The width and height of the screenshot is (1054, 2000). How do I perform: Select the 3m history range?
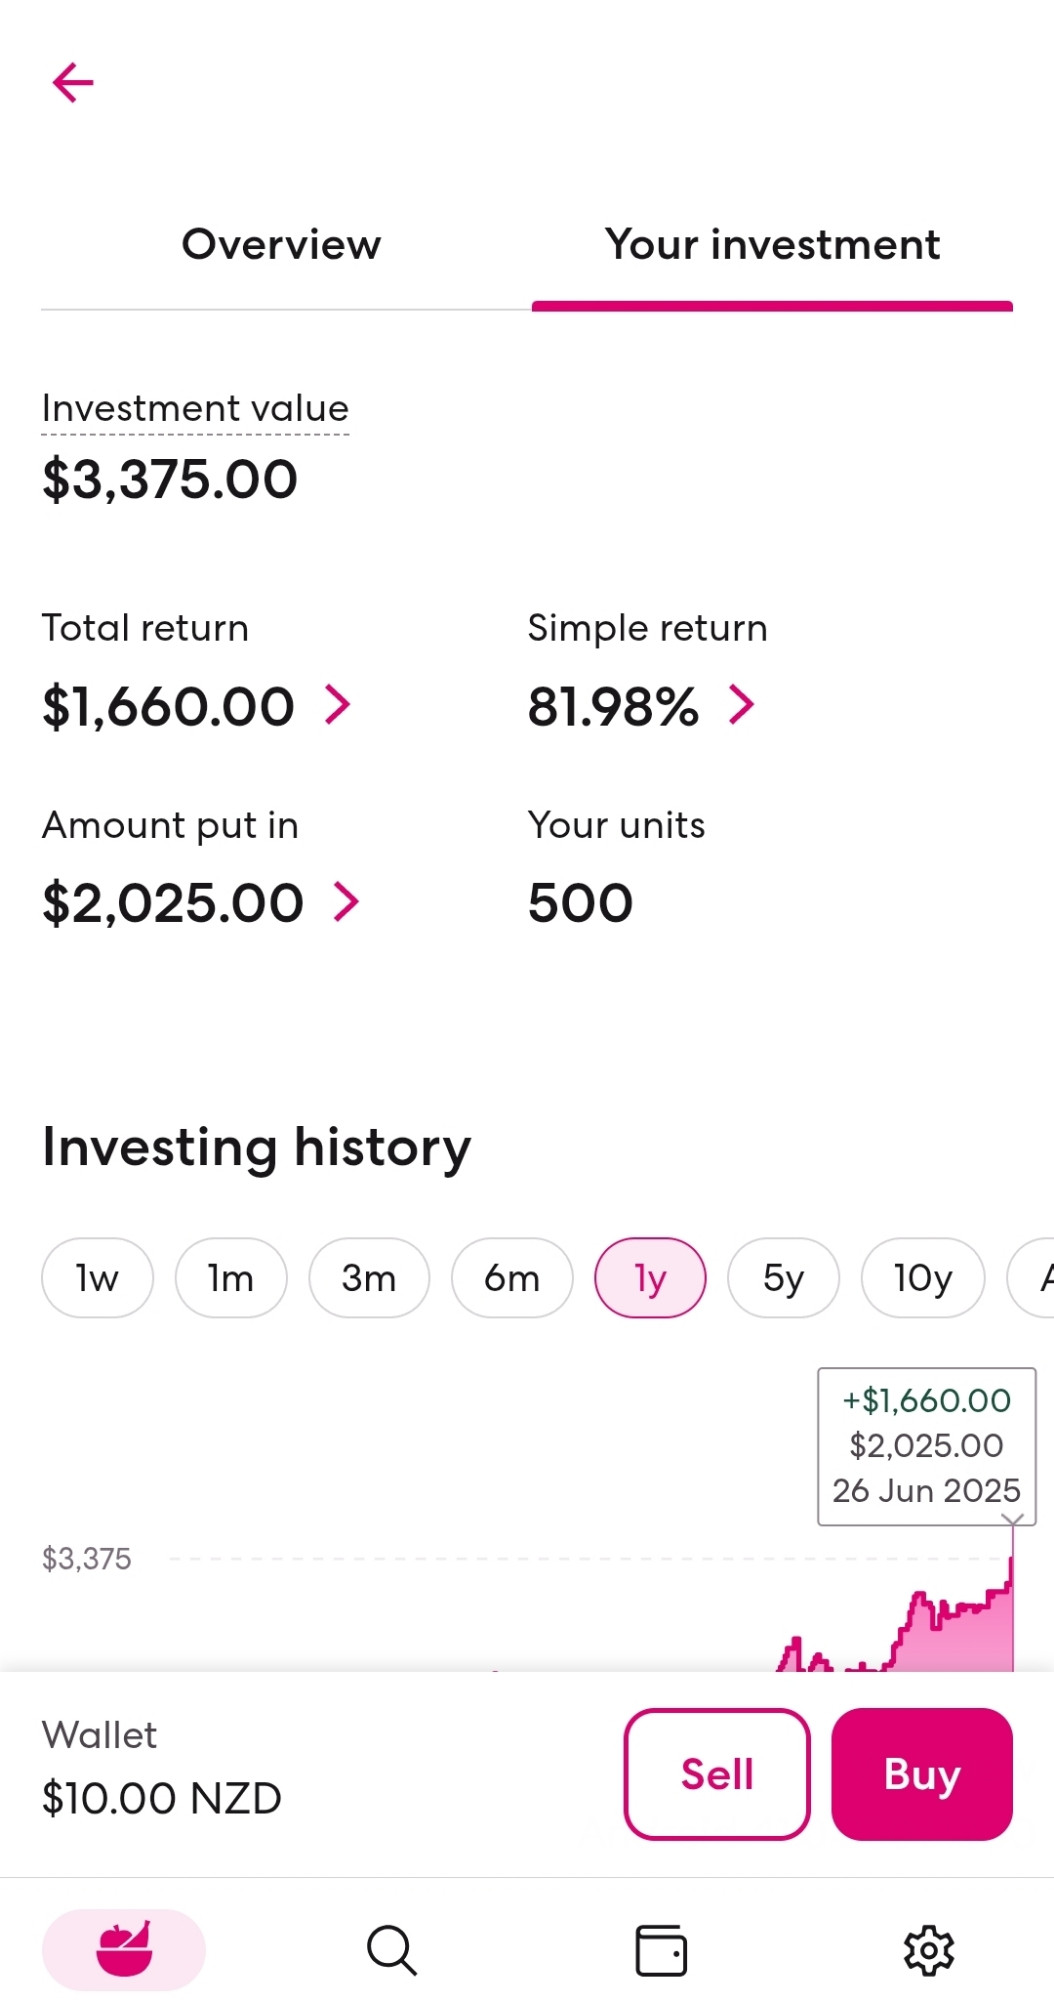(x=369, y=1278)
